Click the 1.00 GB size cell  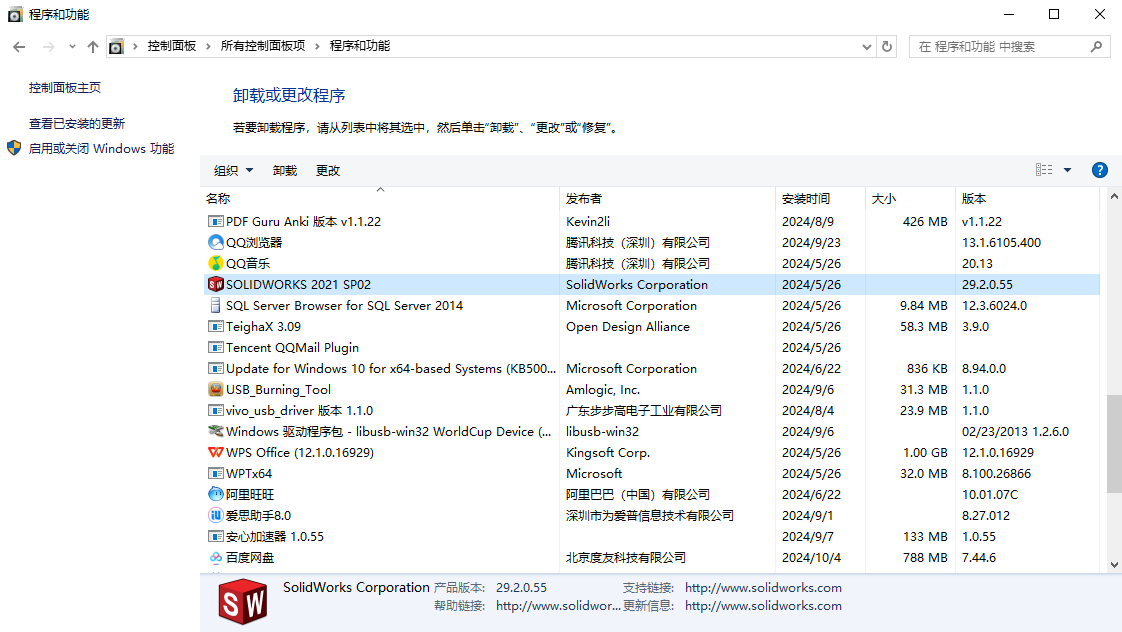click(x=925, y=452)
